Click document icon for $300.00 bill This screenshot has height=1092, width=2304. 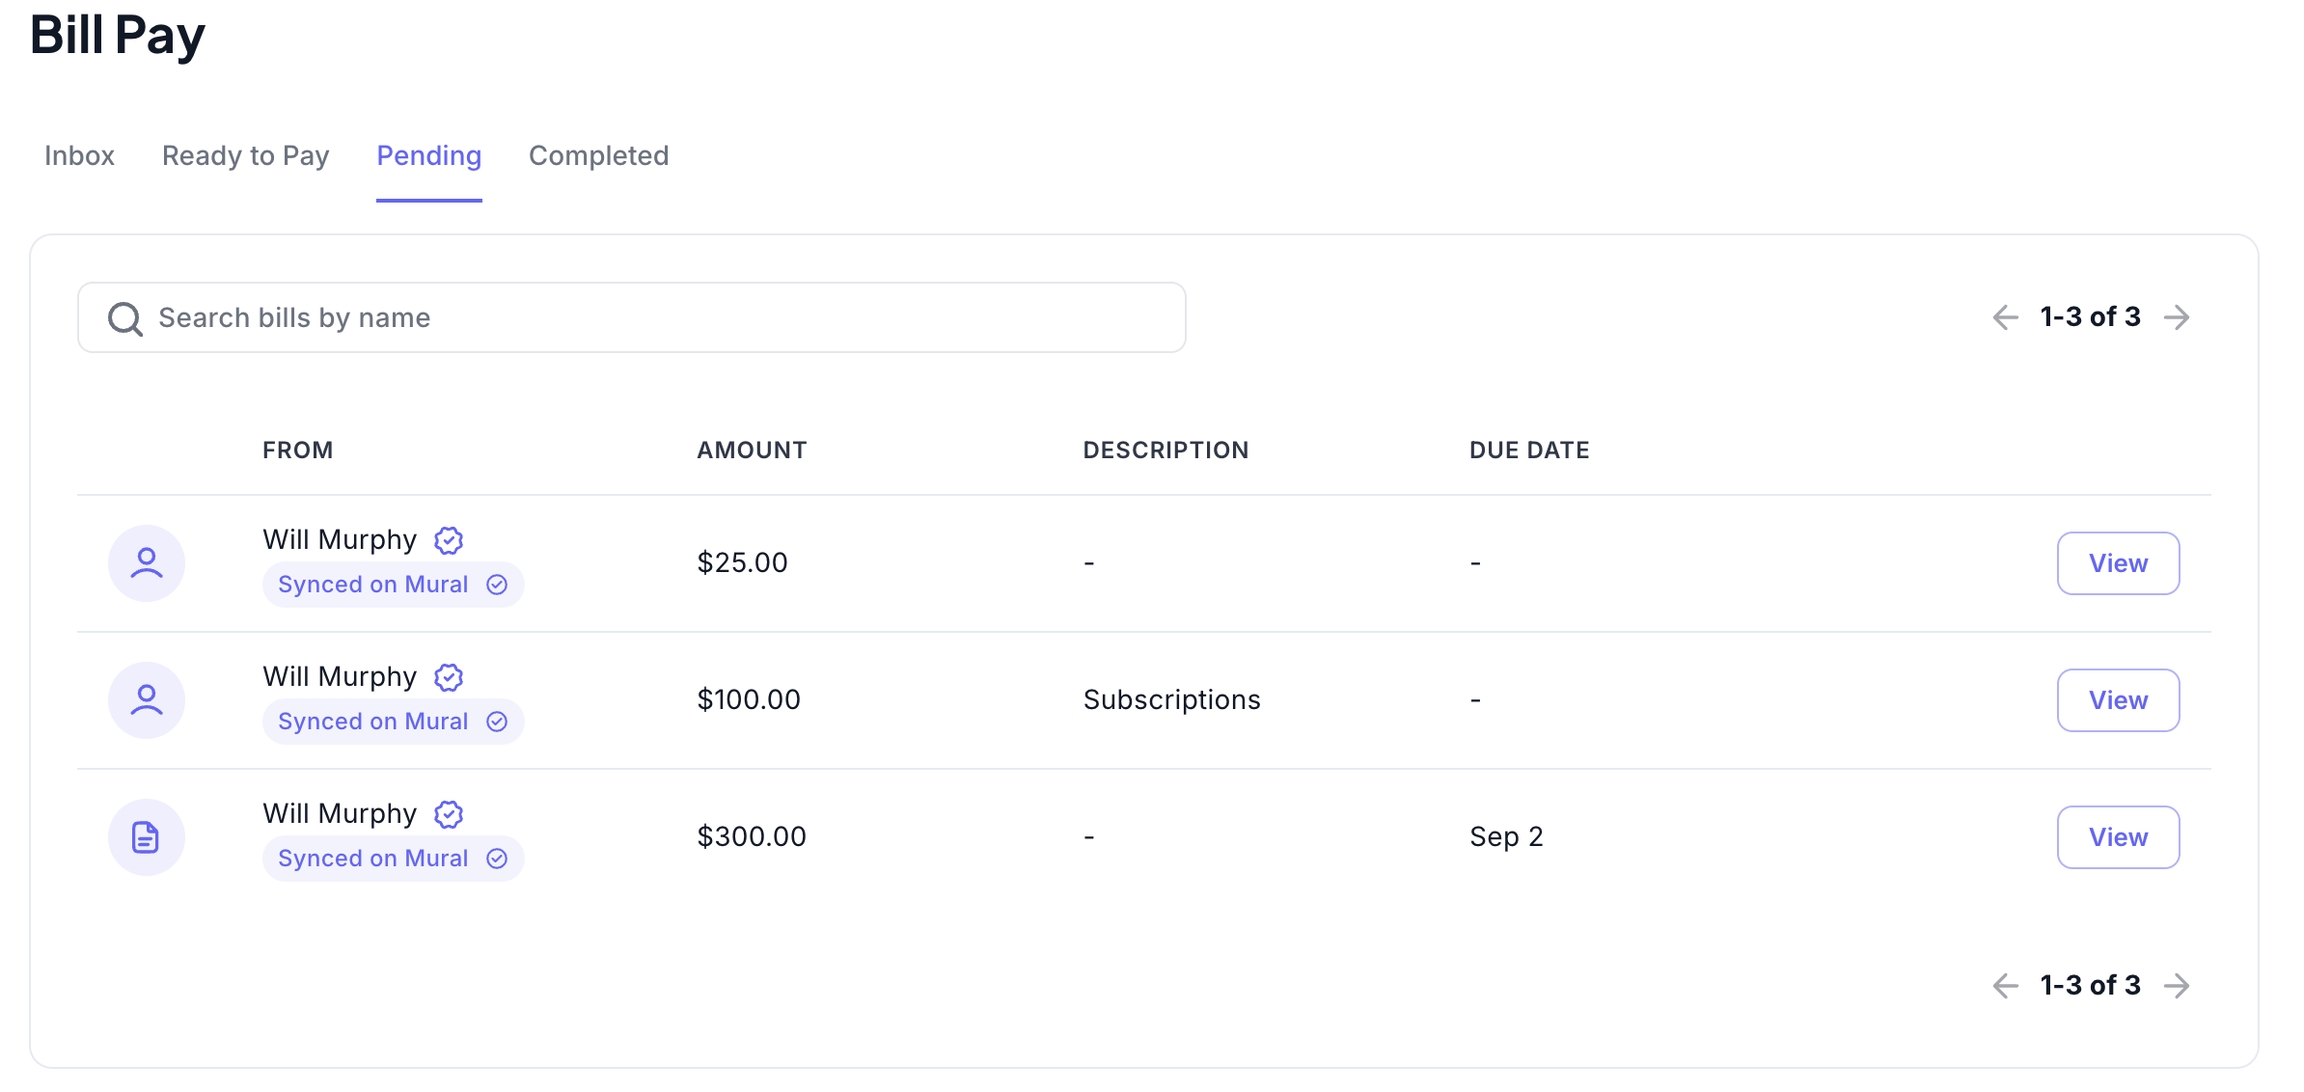[146, 837]
